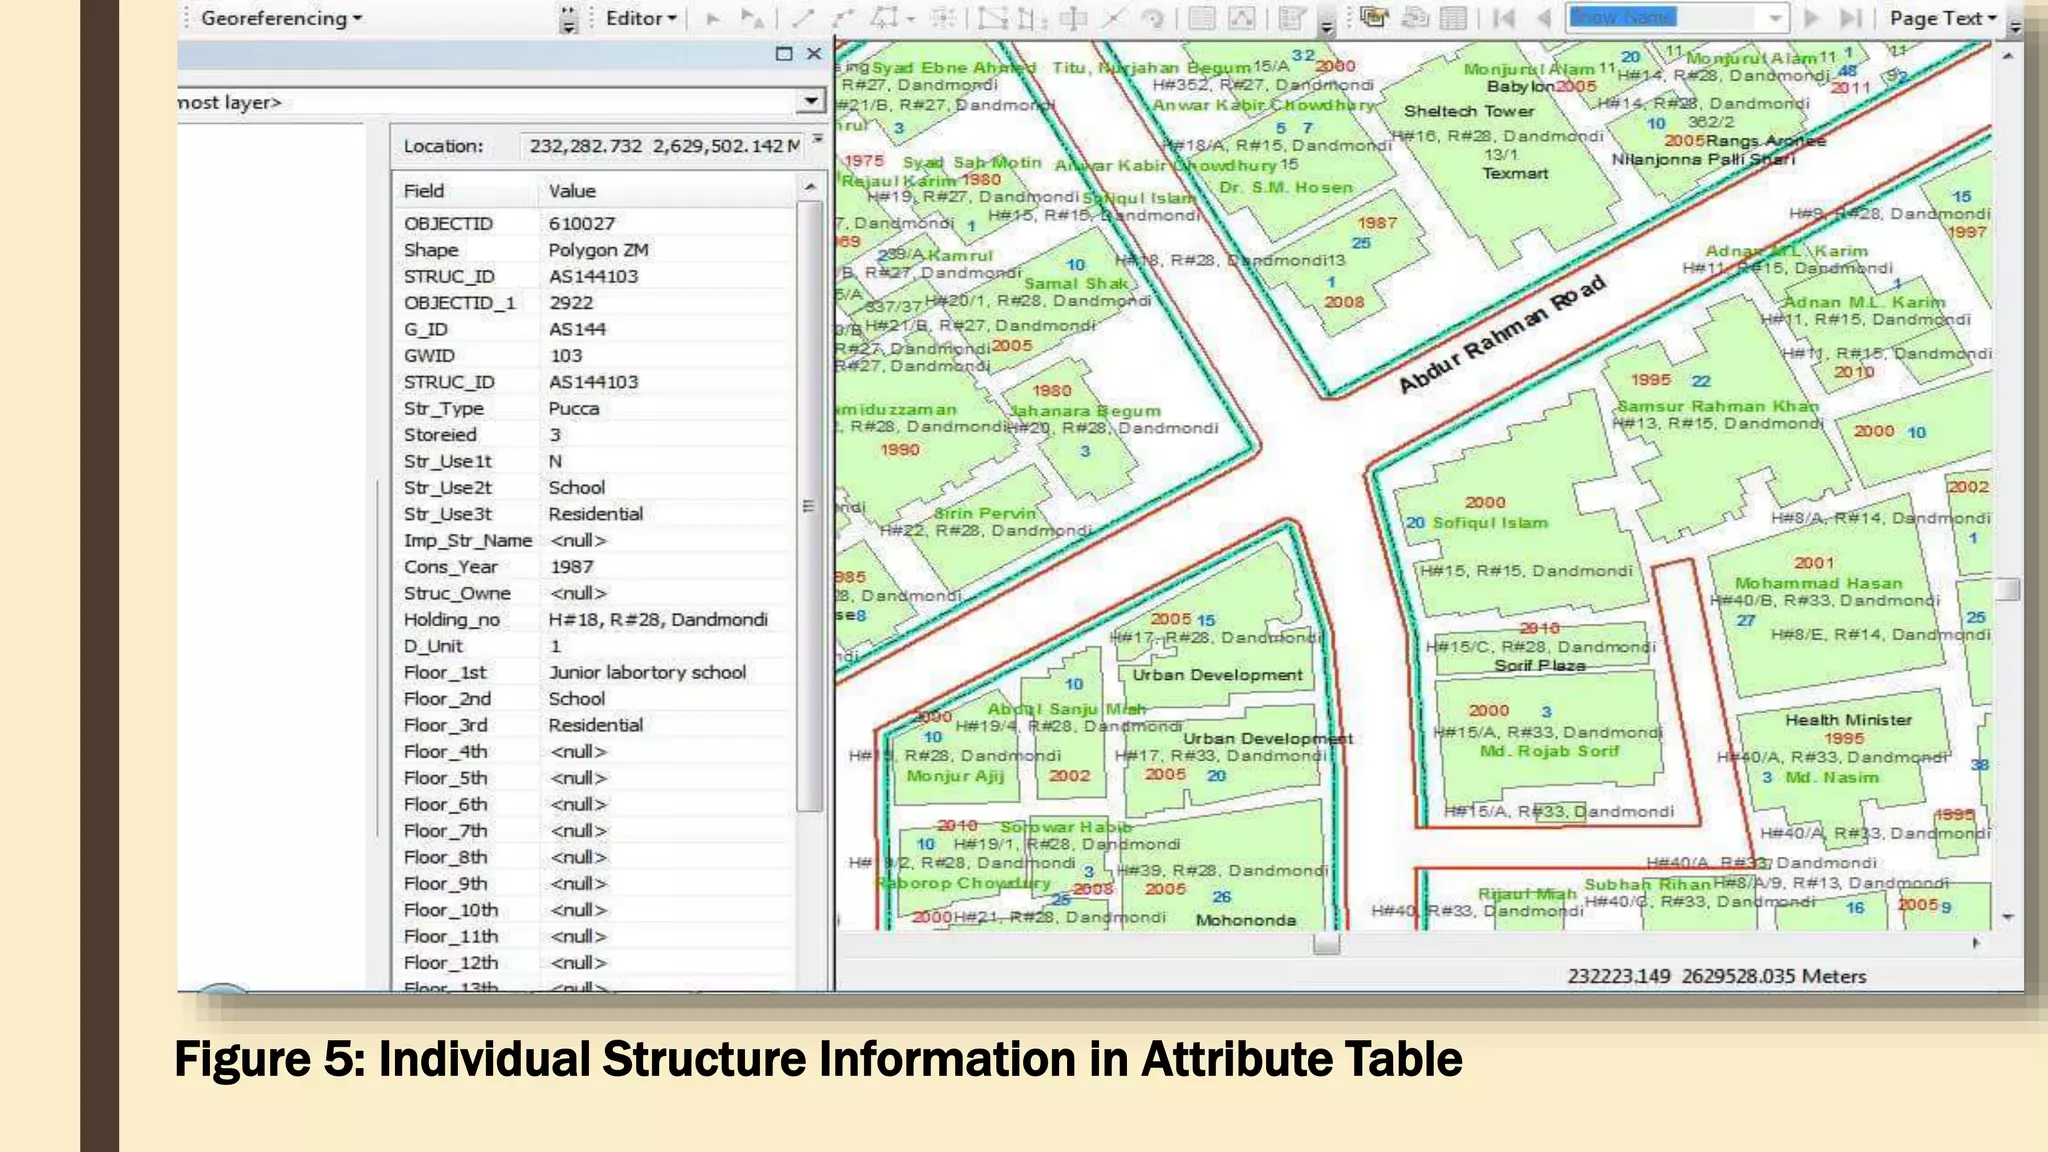Image resolution: width=2048 pixels, height=1152 pixels.
Task: Click the Sheltech Tower building label
Action: [1468, 111]
